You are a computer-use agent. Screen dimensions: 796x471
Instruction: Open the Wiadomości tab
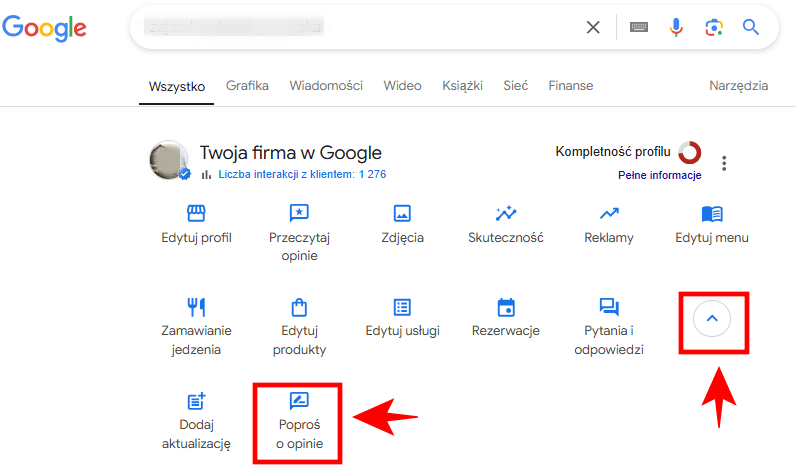(326, 85)
